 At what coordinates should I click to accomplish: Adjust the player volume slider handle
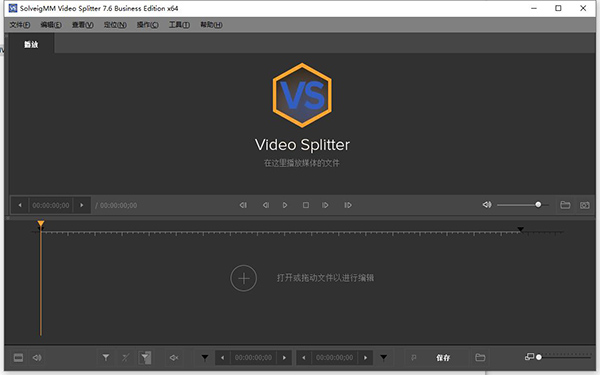pos(538,205)
